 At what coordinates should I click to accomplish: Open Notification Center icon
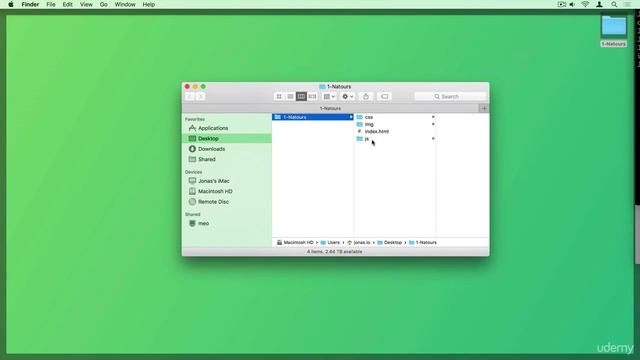coord(628,4)
